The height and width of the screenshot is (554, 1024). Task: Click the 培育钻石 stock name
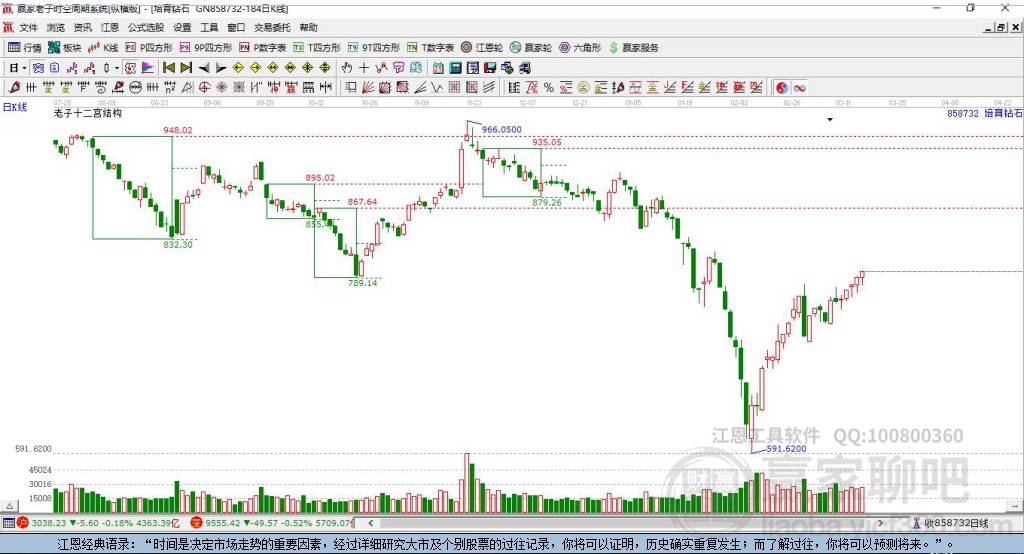click(1003, 114)
